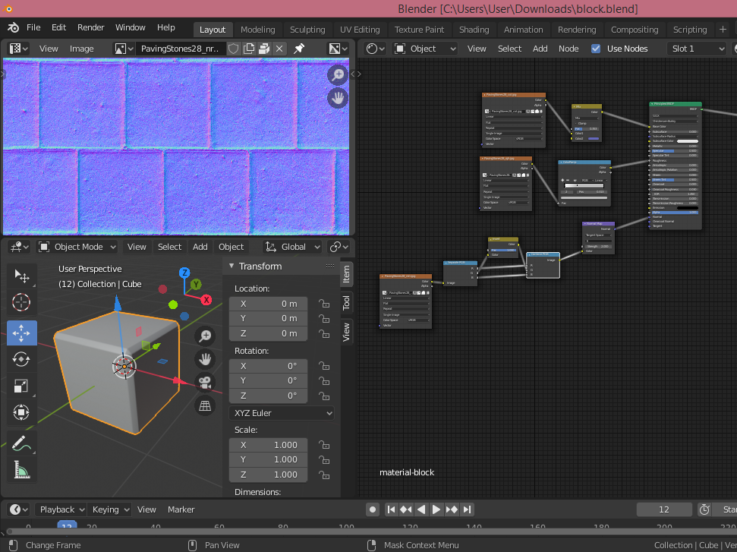Open the Global orientation dropdown
Screen dimensions: 737x552
click(292, 247)
